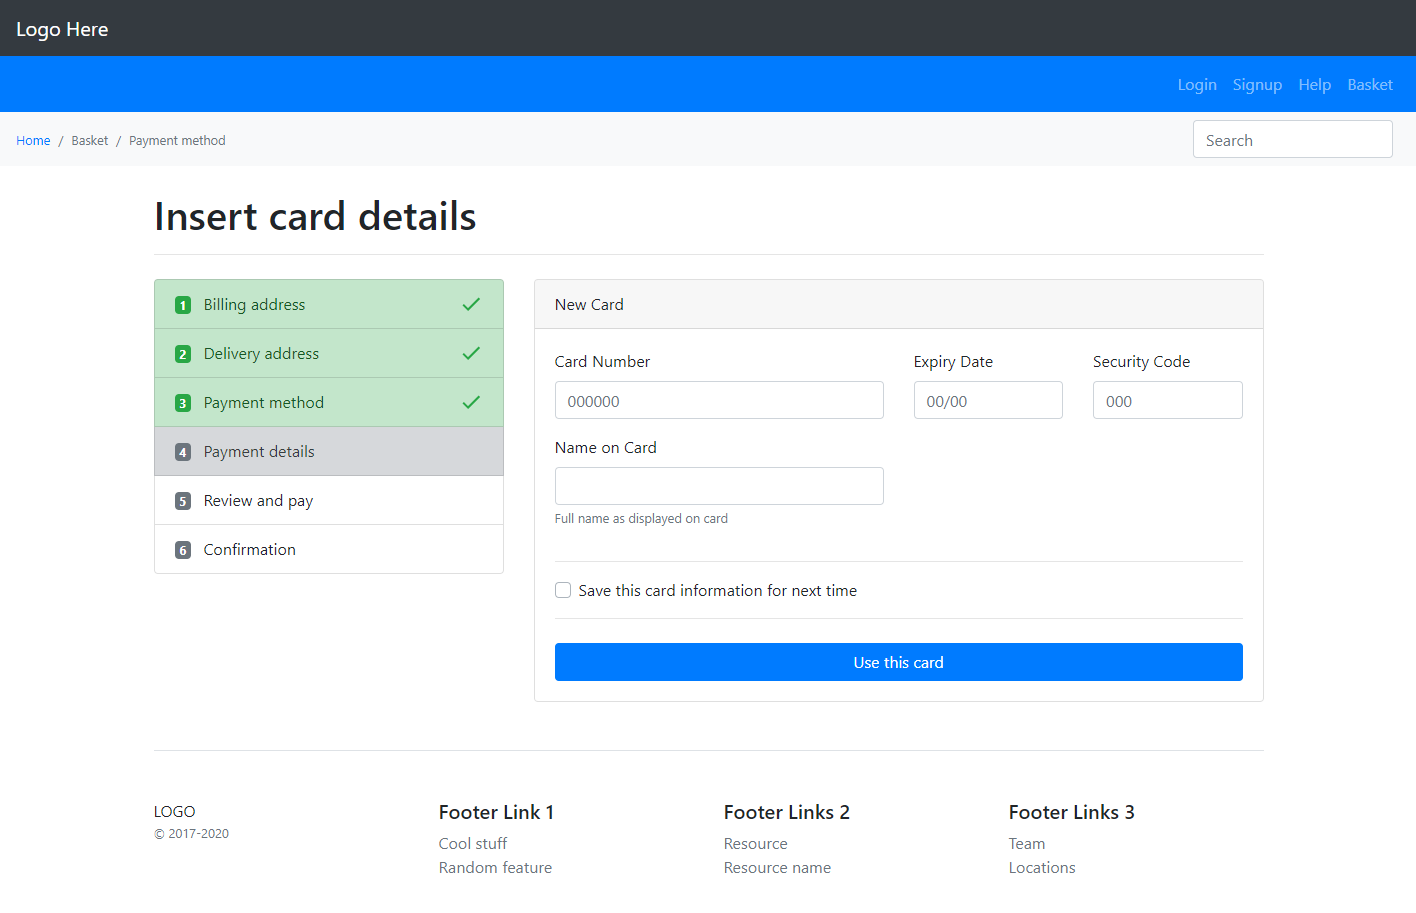Open the Login link in navbar

tap(1197, 85)
